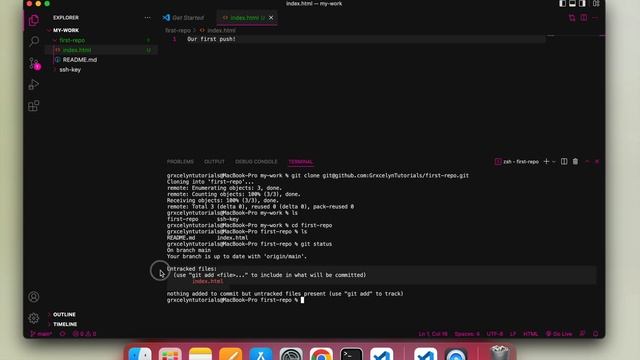Open errors and warnings count in status bar
The height and width of the screenshot is (360, 640).
(x=84, y=334)
